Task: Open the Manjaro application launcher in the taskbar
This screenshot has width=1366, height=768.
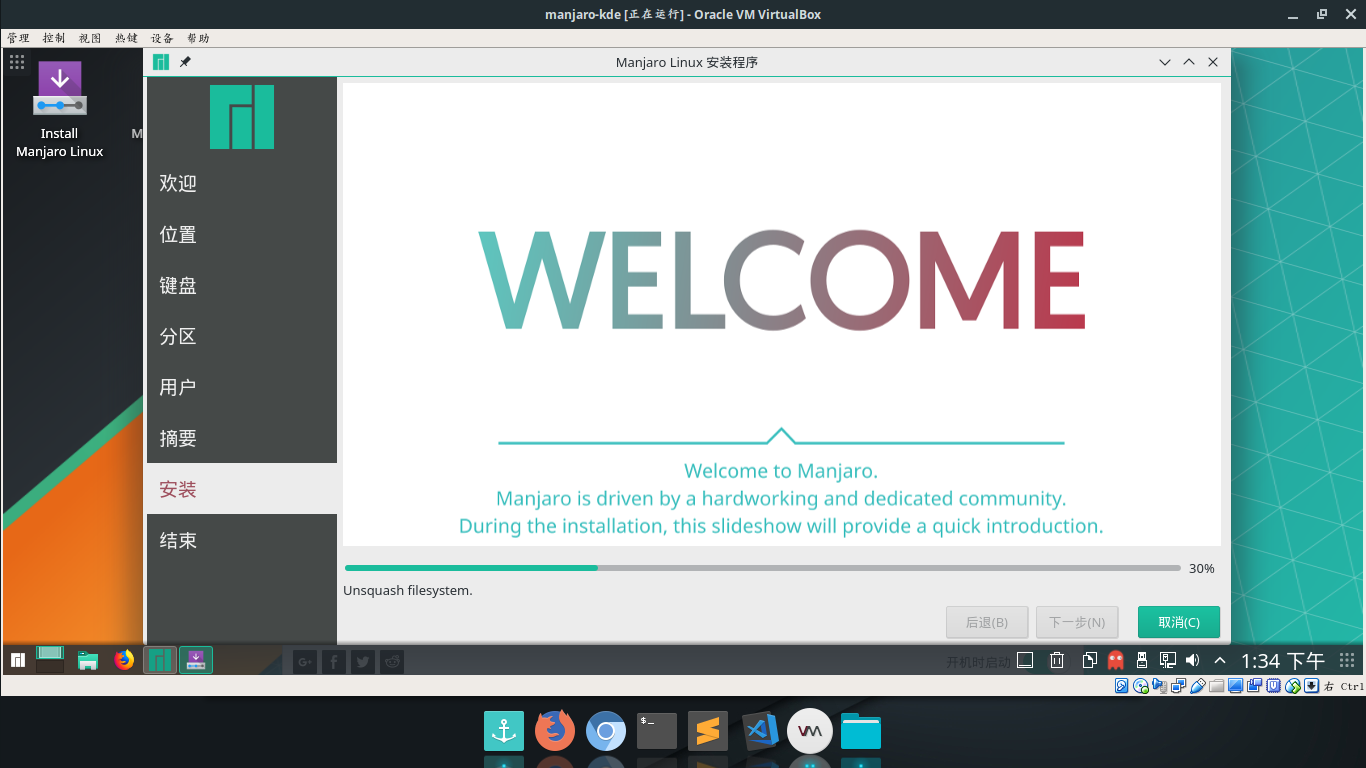Action: [x=18, y=660]
